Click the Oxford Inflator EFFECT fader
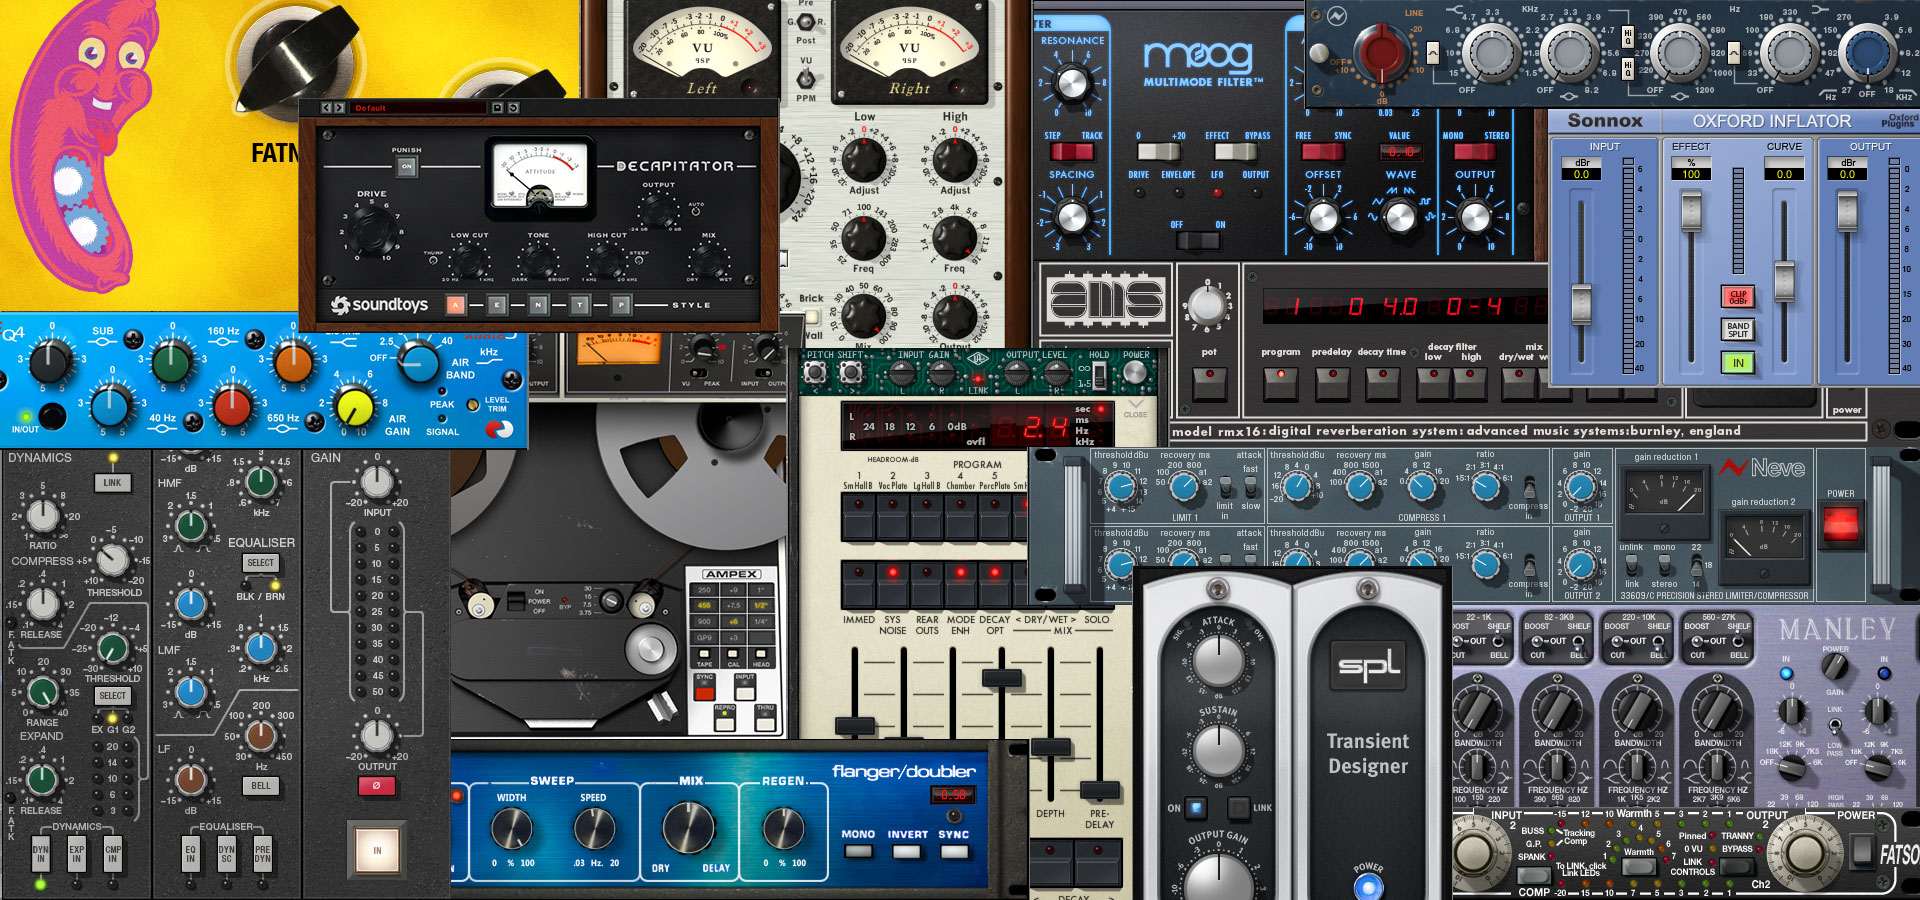 (1691, 209)
